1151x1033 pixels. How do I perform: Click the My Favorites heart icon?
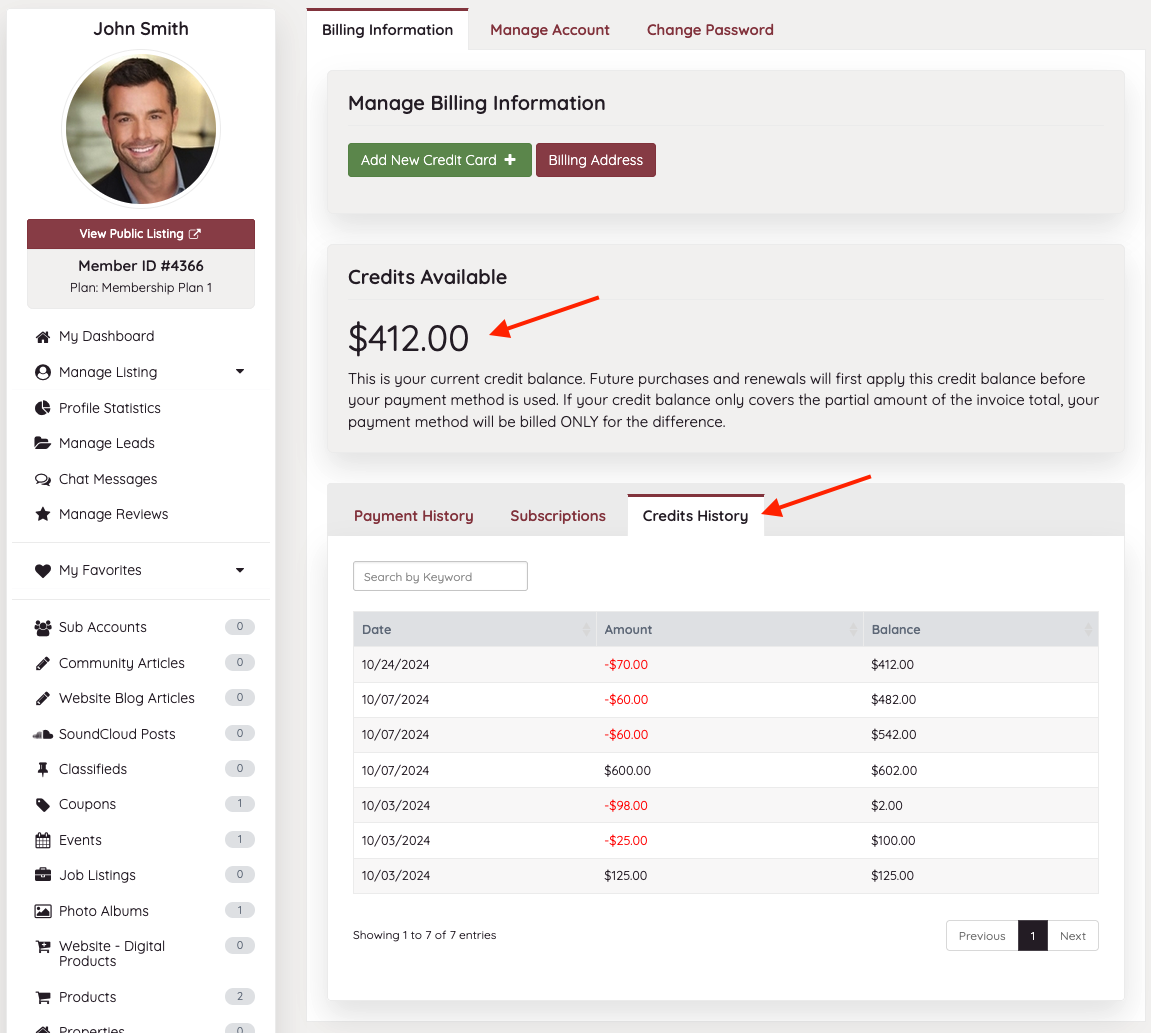[43, 570]
